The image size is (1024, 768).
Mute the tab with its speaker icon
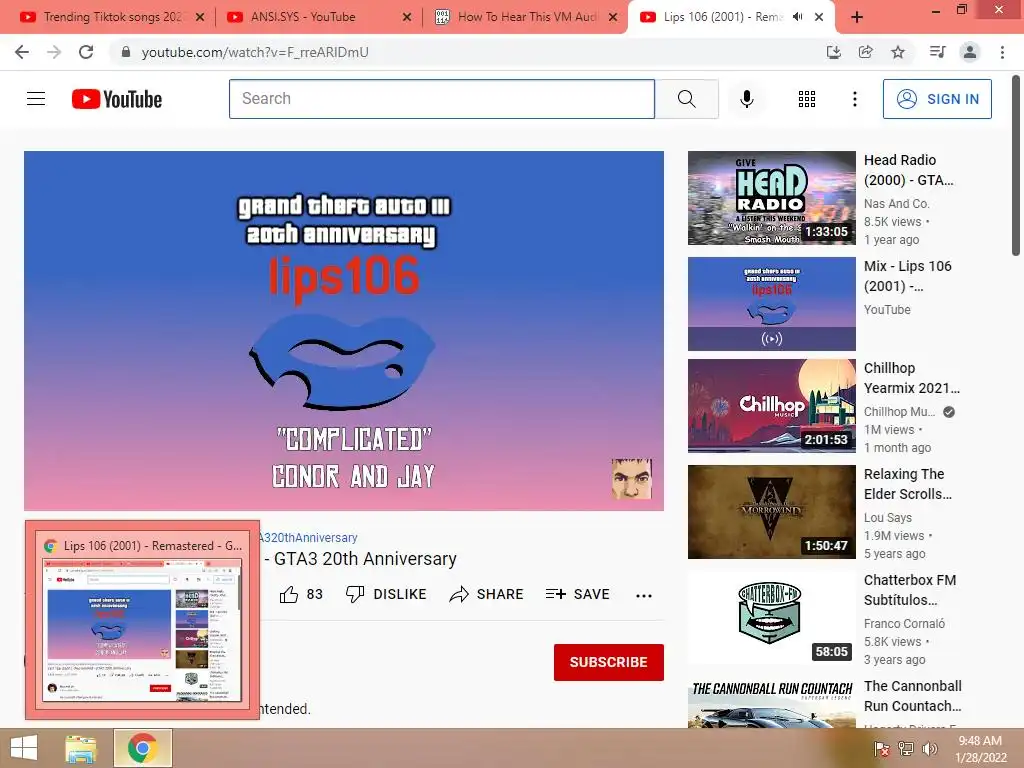tap(797, 17)
